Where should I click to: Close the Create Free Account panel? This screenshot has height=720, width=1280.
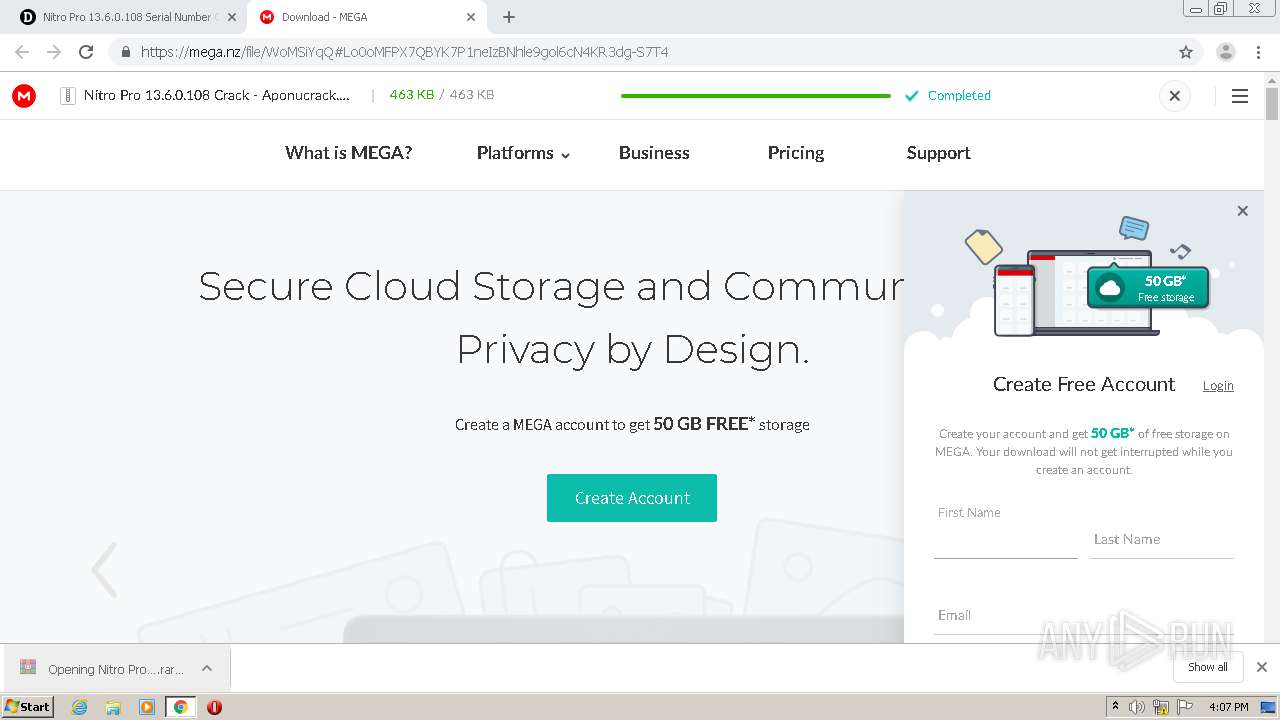tap(1243, 211)
